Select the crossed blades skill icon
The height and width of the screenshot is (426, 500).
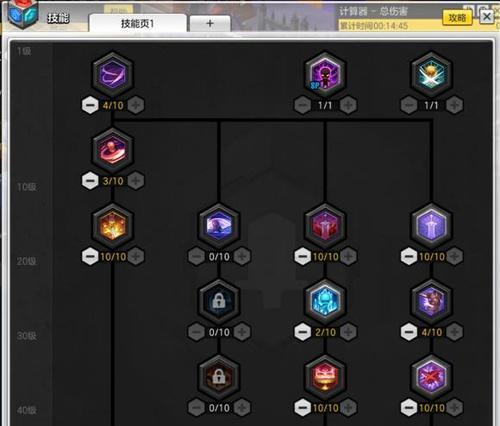click(x=431, y=74)
